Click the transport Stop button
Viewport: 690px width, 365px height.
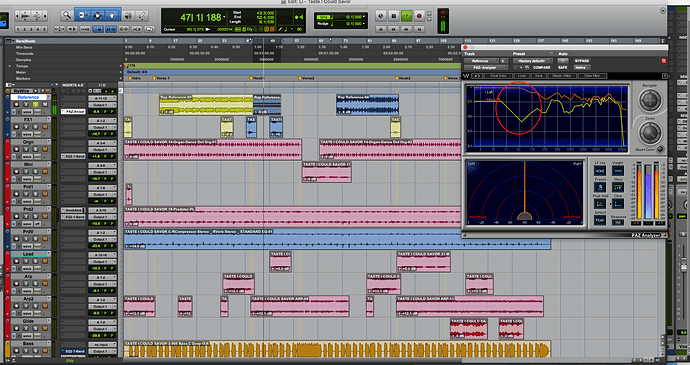pos(394,16)
